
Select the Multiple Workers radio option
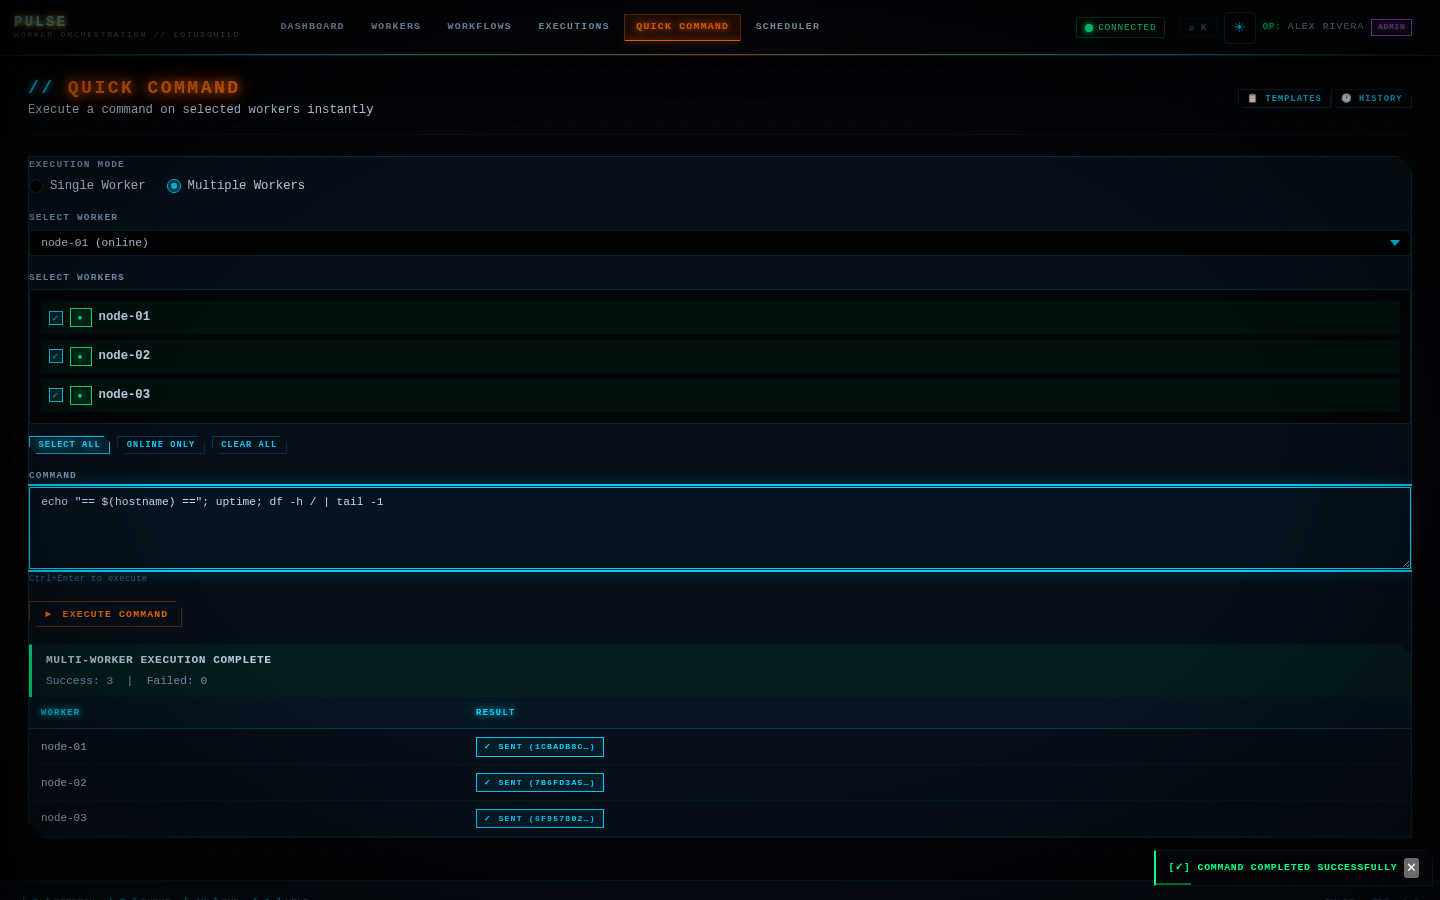pyautogui.click(x=174, y=186)
